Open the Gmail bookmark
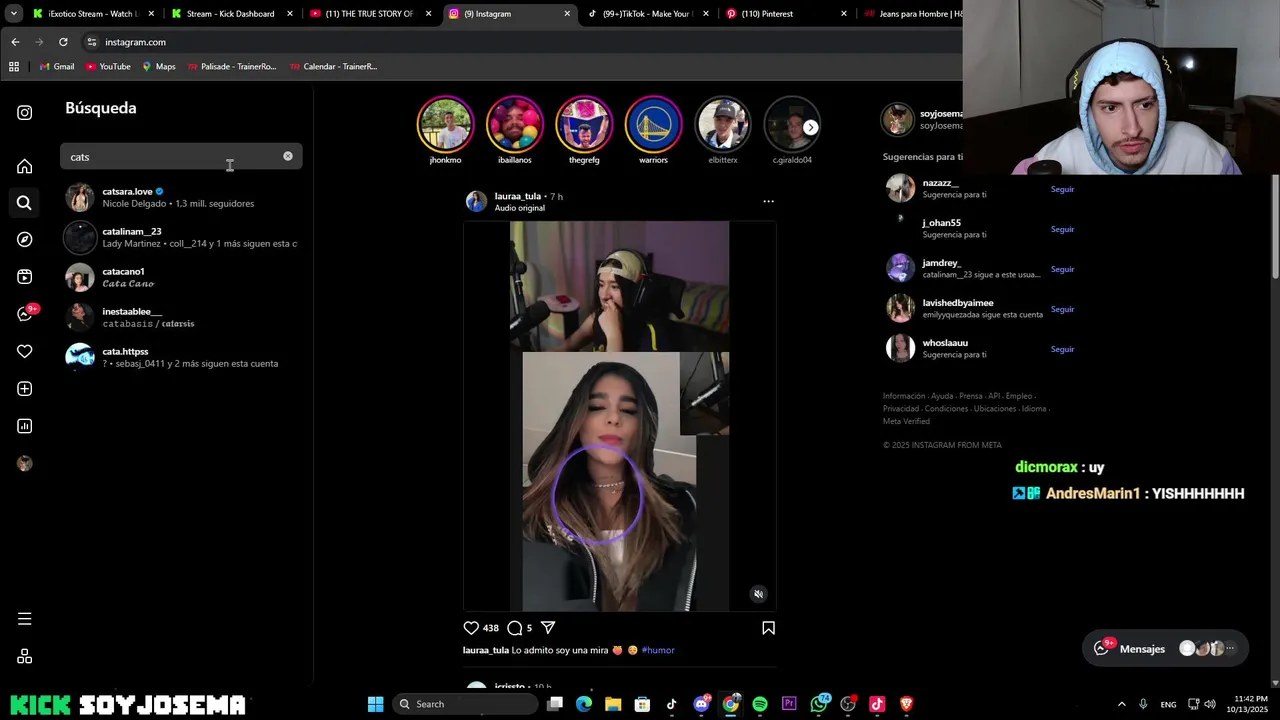Viewport: 1280px width, 720px height. pyautogui.click(x=56, y=66)
